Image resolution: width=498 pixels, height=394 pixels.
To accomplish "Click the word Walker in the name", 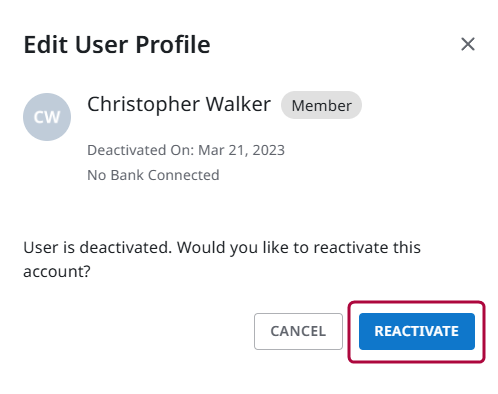I will click(x=238, y=104).
